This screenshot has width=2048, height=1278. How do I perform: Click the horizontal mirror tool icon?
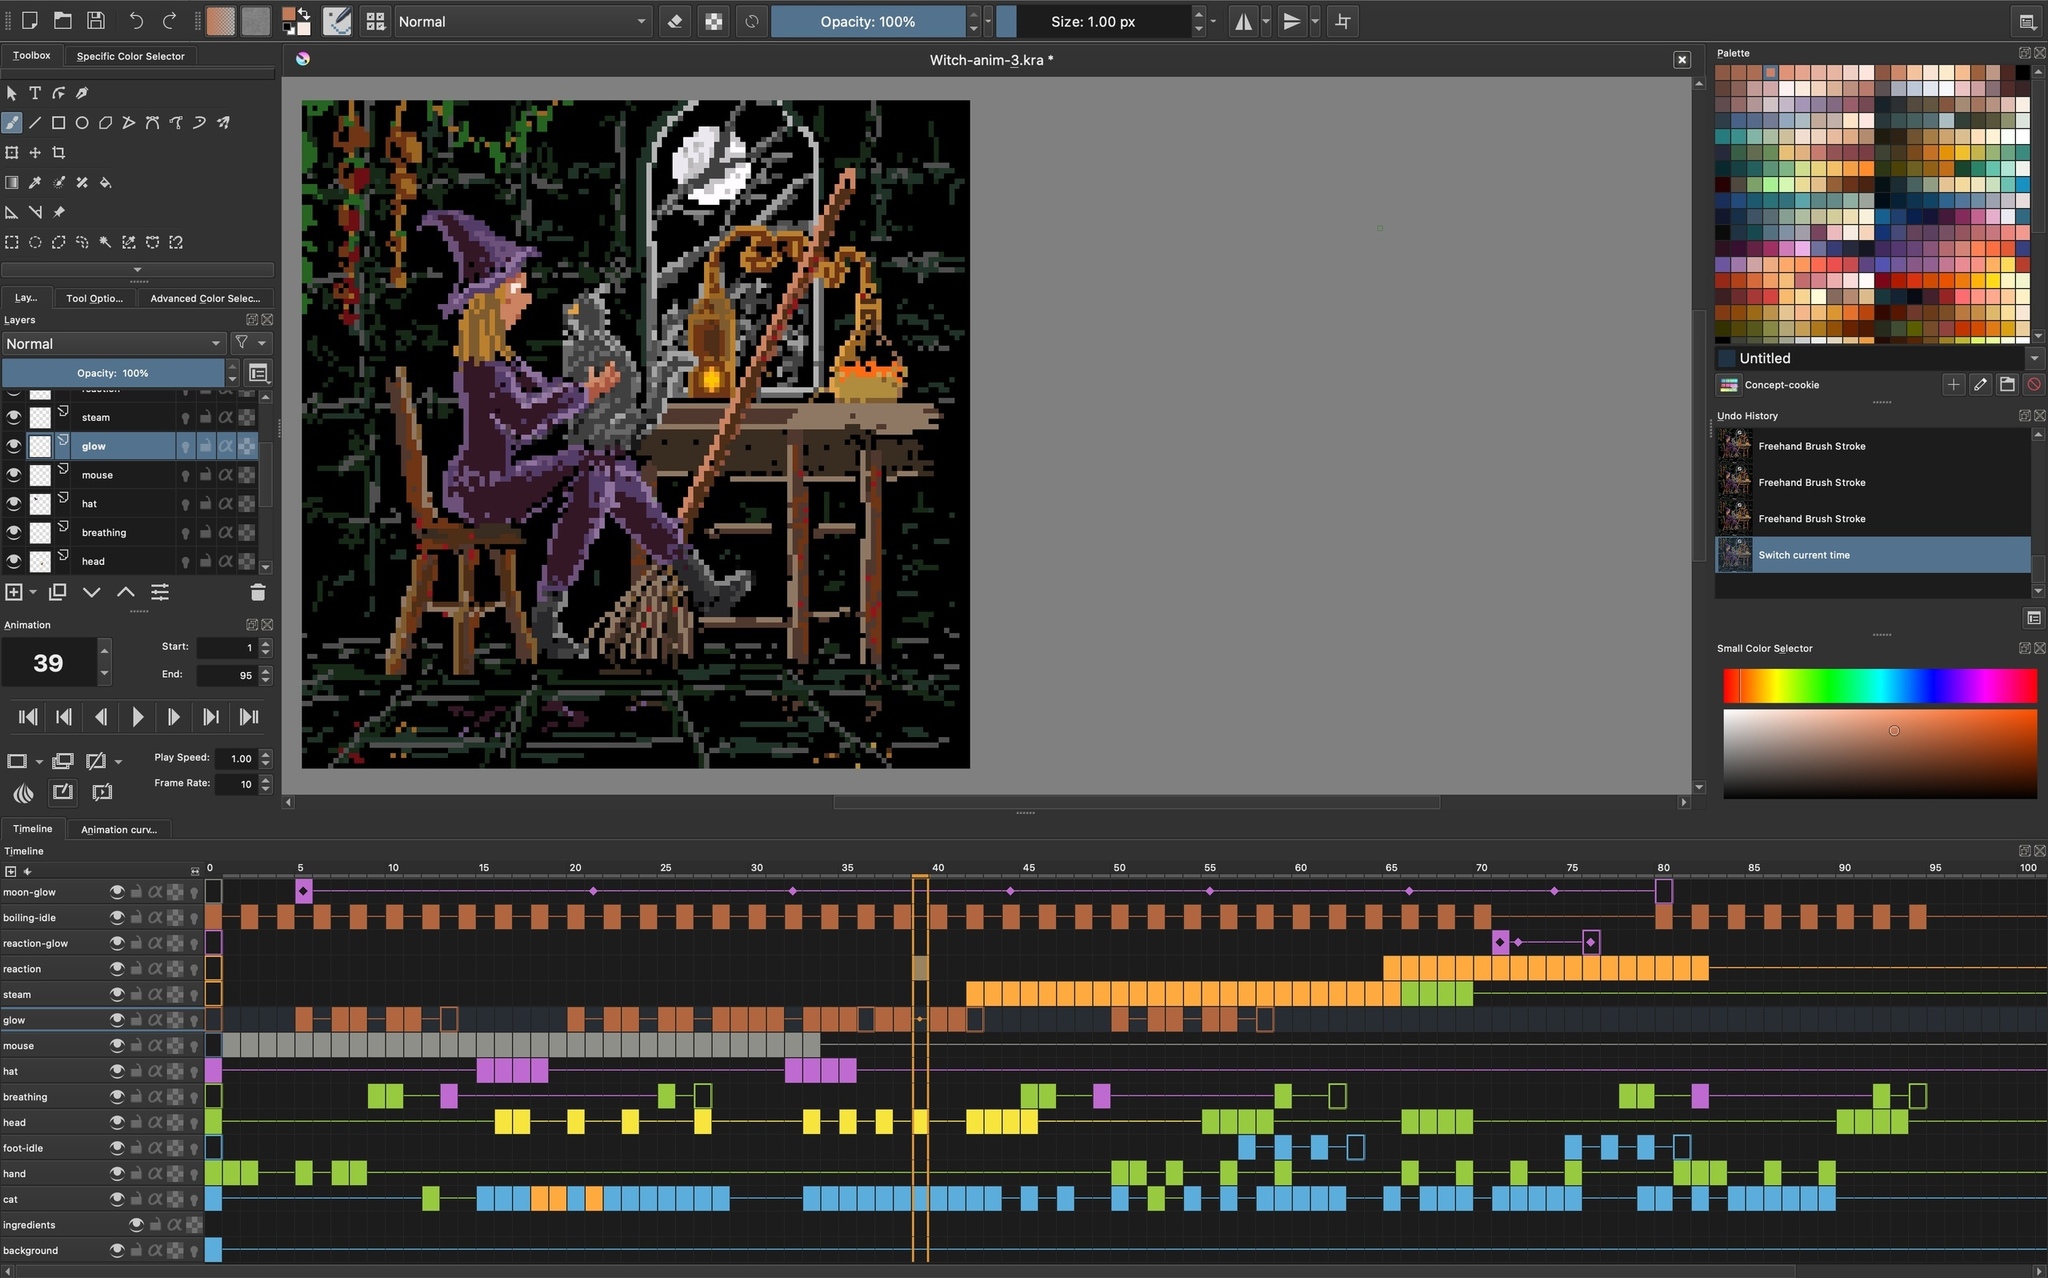coord(1243,22)
